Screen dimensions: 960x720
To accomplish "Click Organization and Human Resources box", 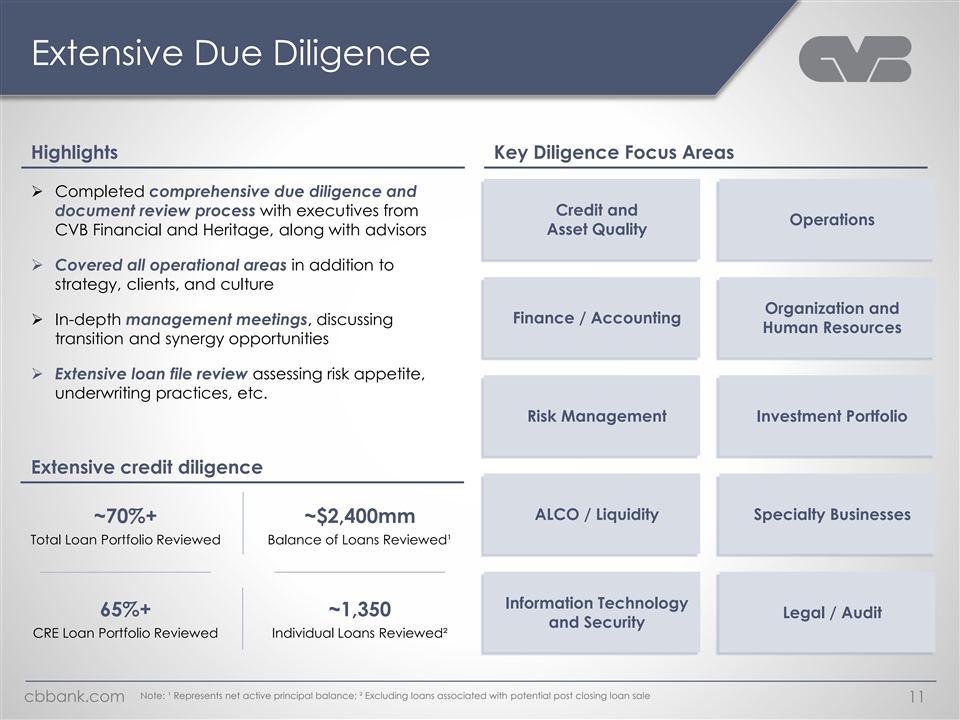I will [x=831, y=318].
